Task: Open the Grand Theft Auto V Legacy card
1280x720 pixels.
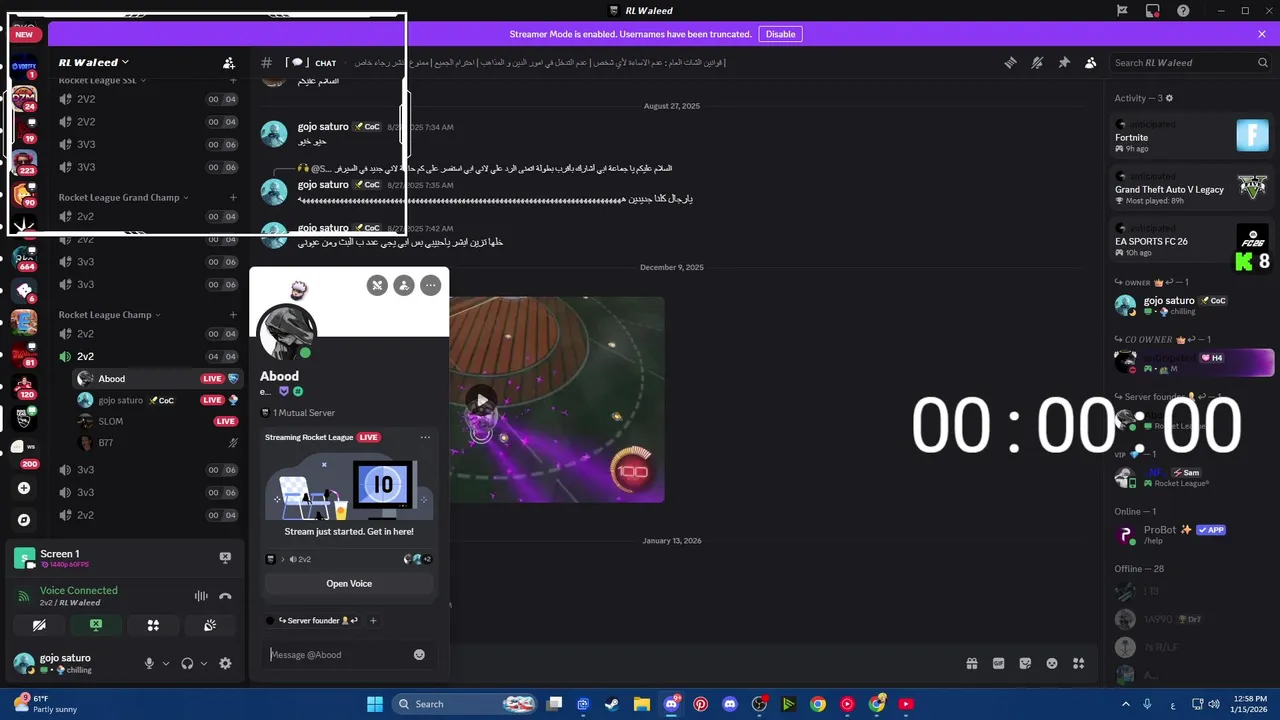Action: (x=1192, y=188)
